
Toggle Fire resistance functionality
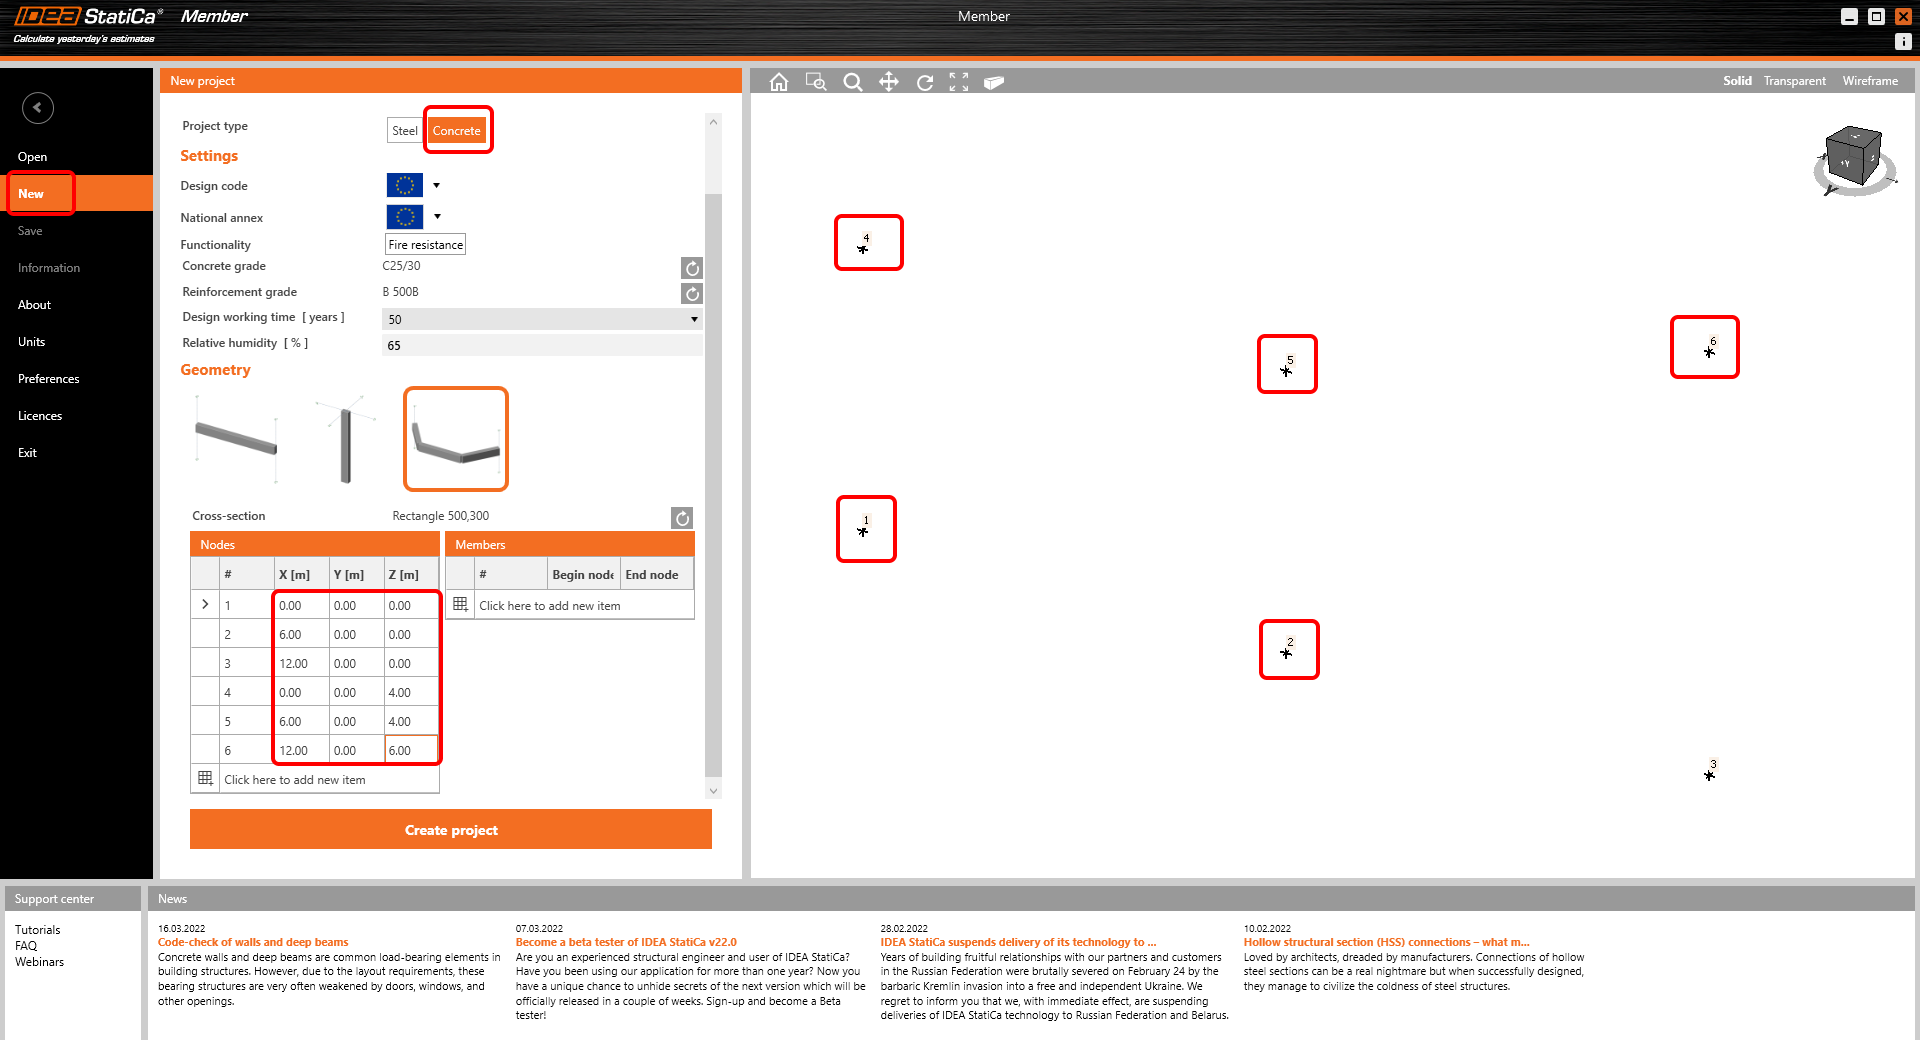point(425,244)
